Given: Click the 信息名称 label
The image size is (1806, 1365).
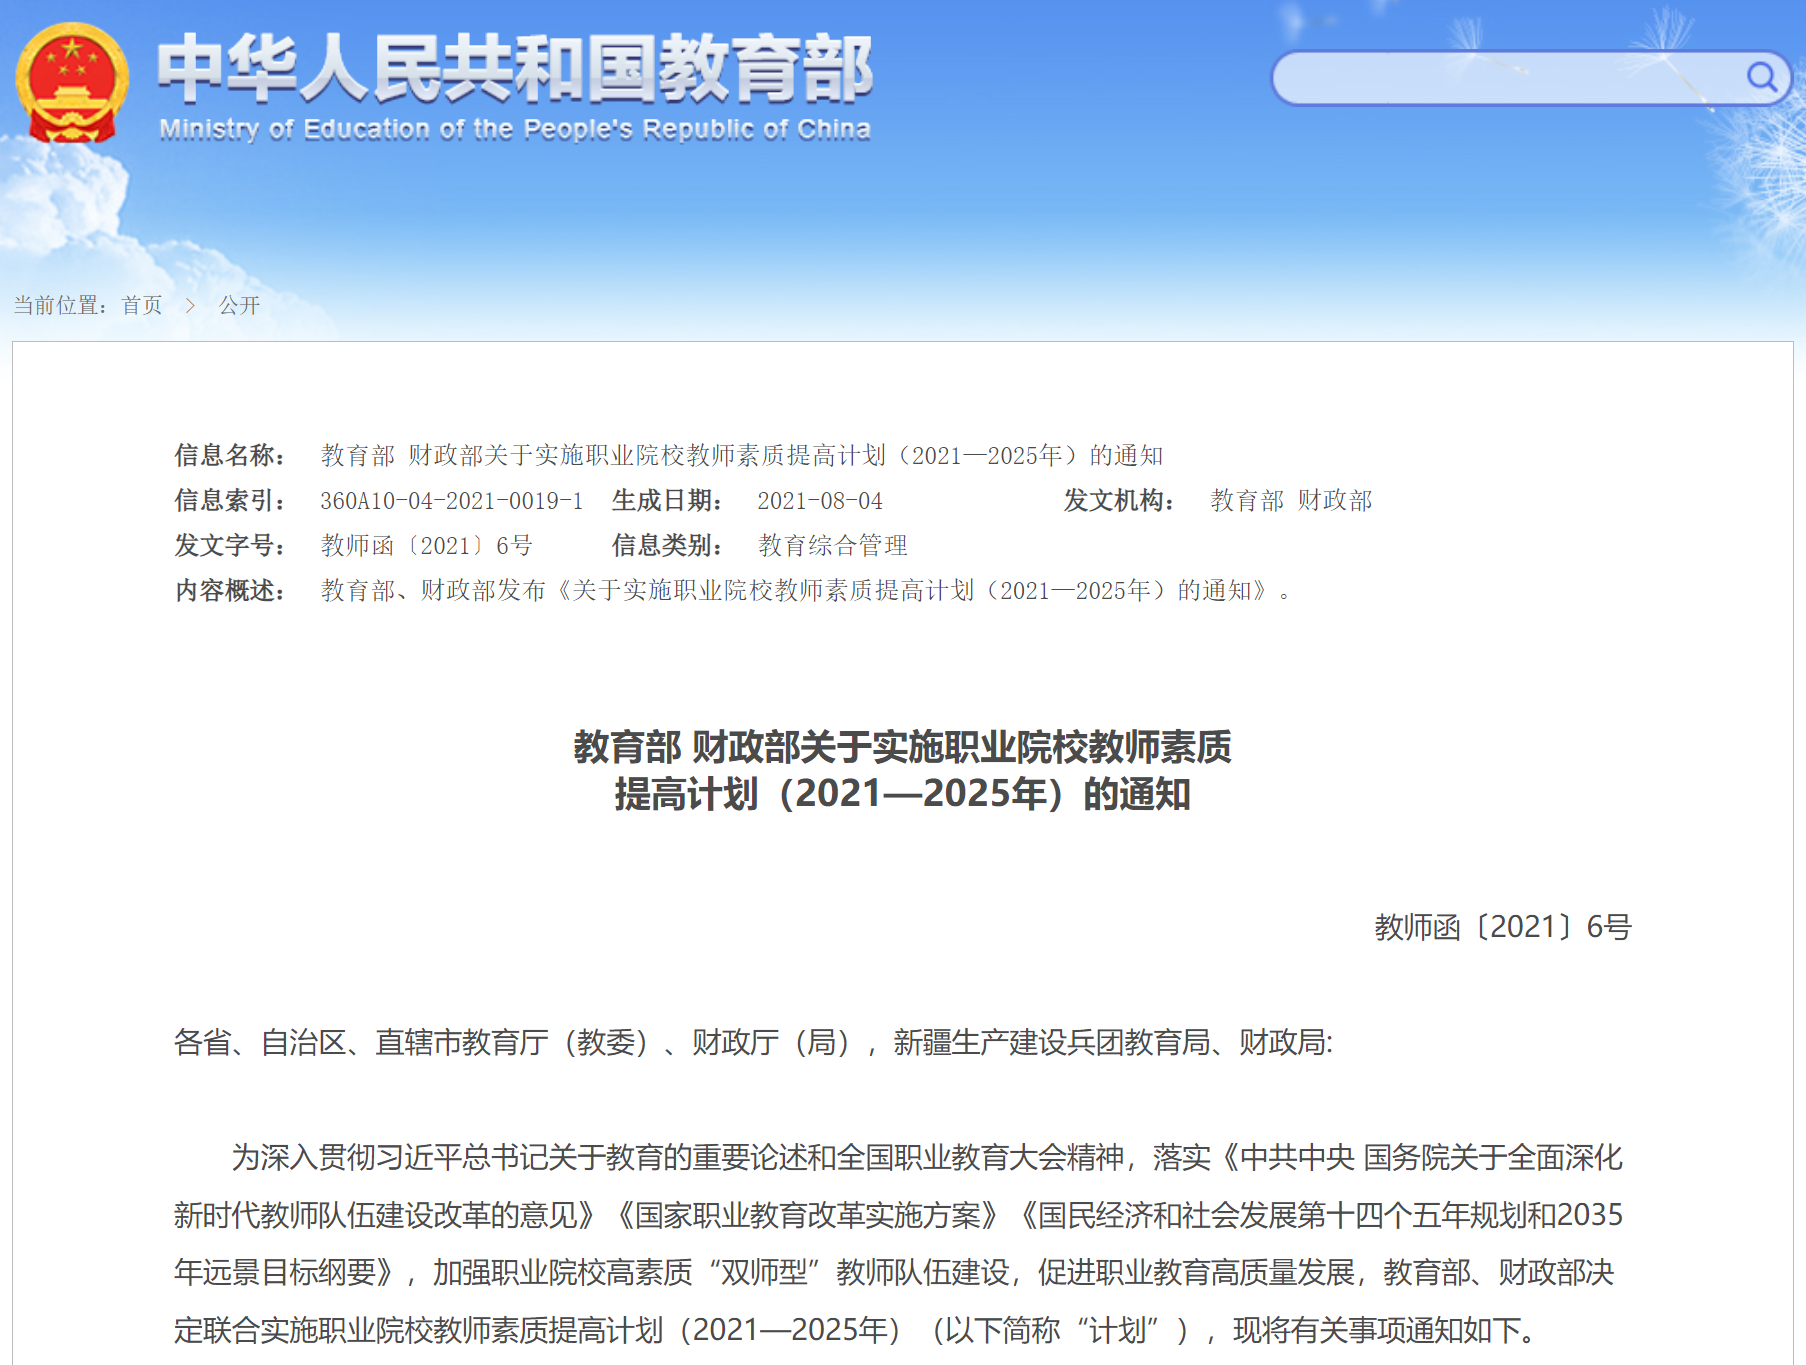Looking at the screenshot, I should (x=230, y=456).
